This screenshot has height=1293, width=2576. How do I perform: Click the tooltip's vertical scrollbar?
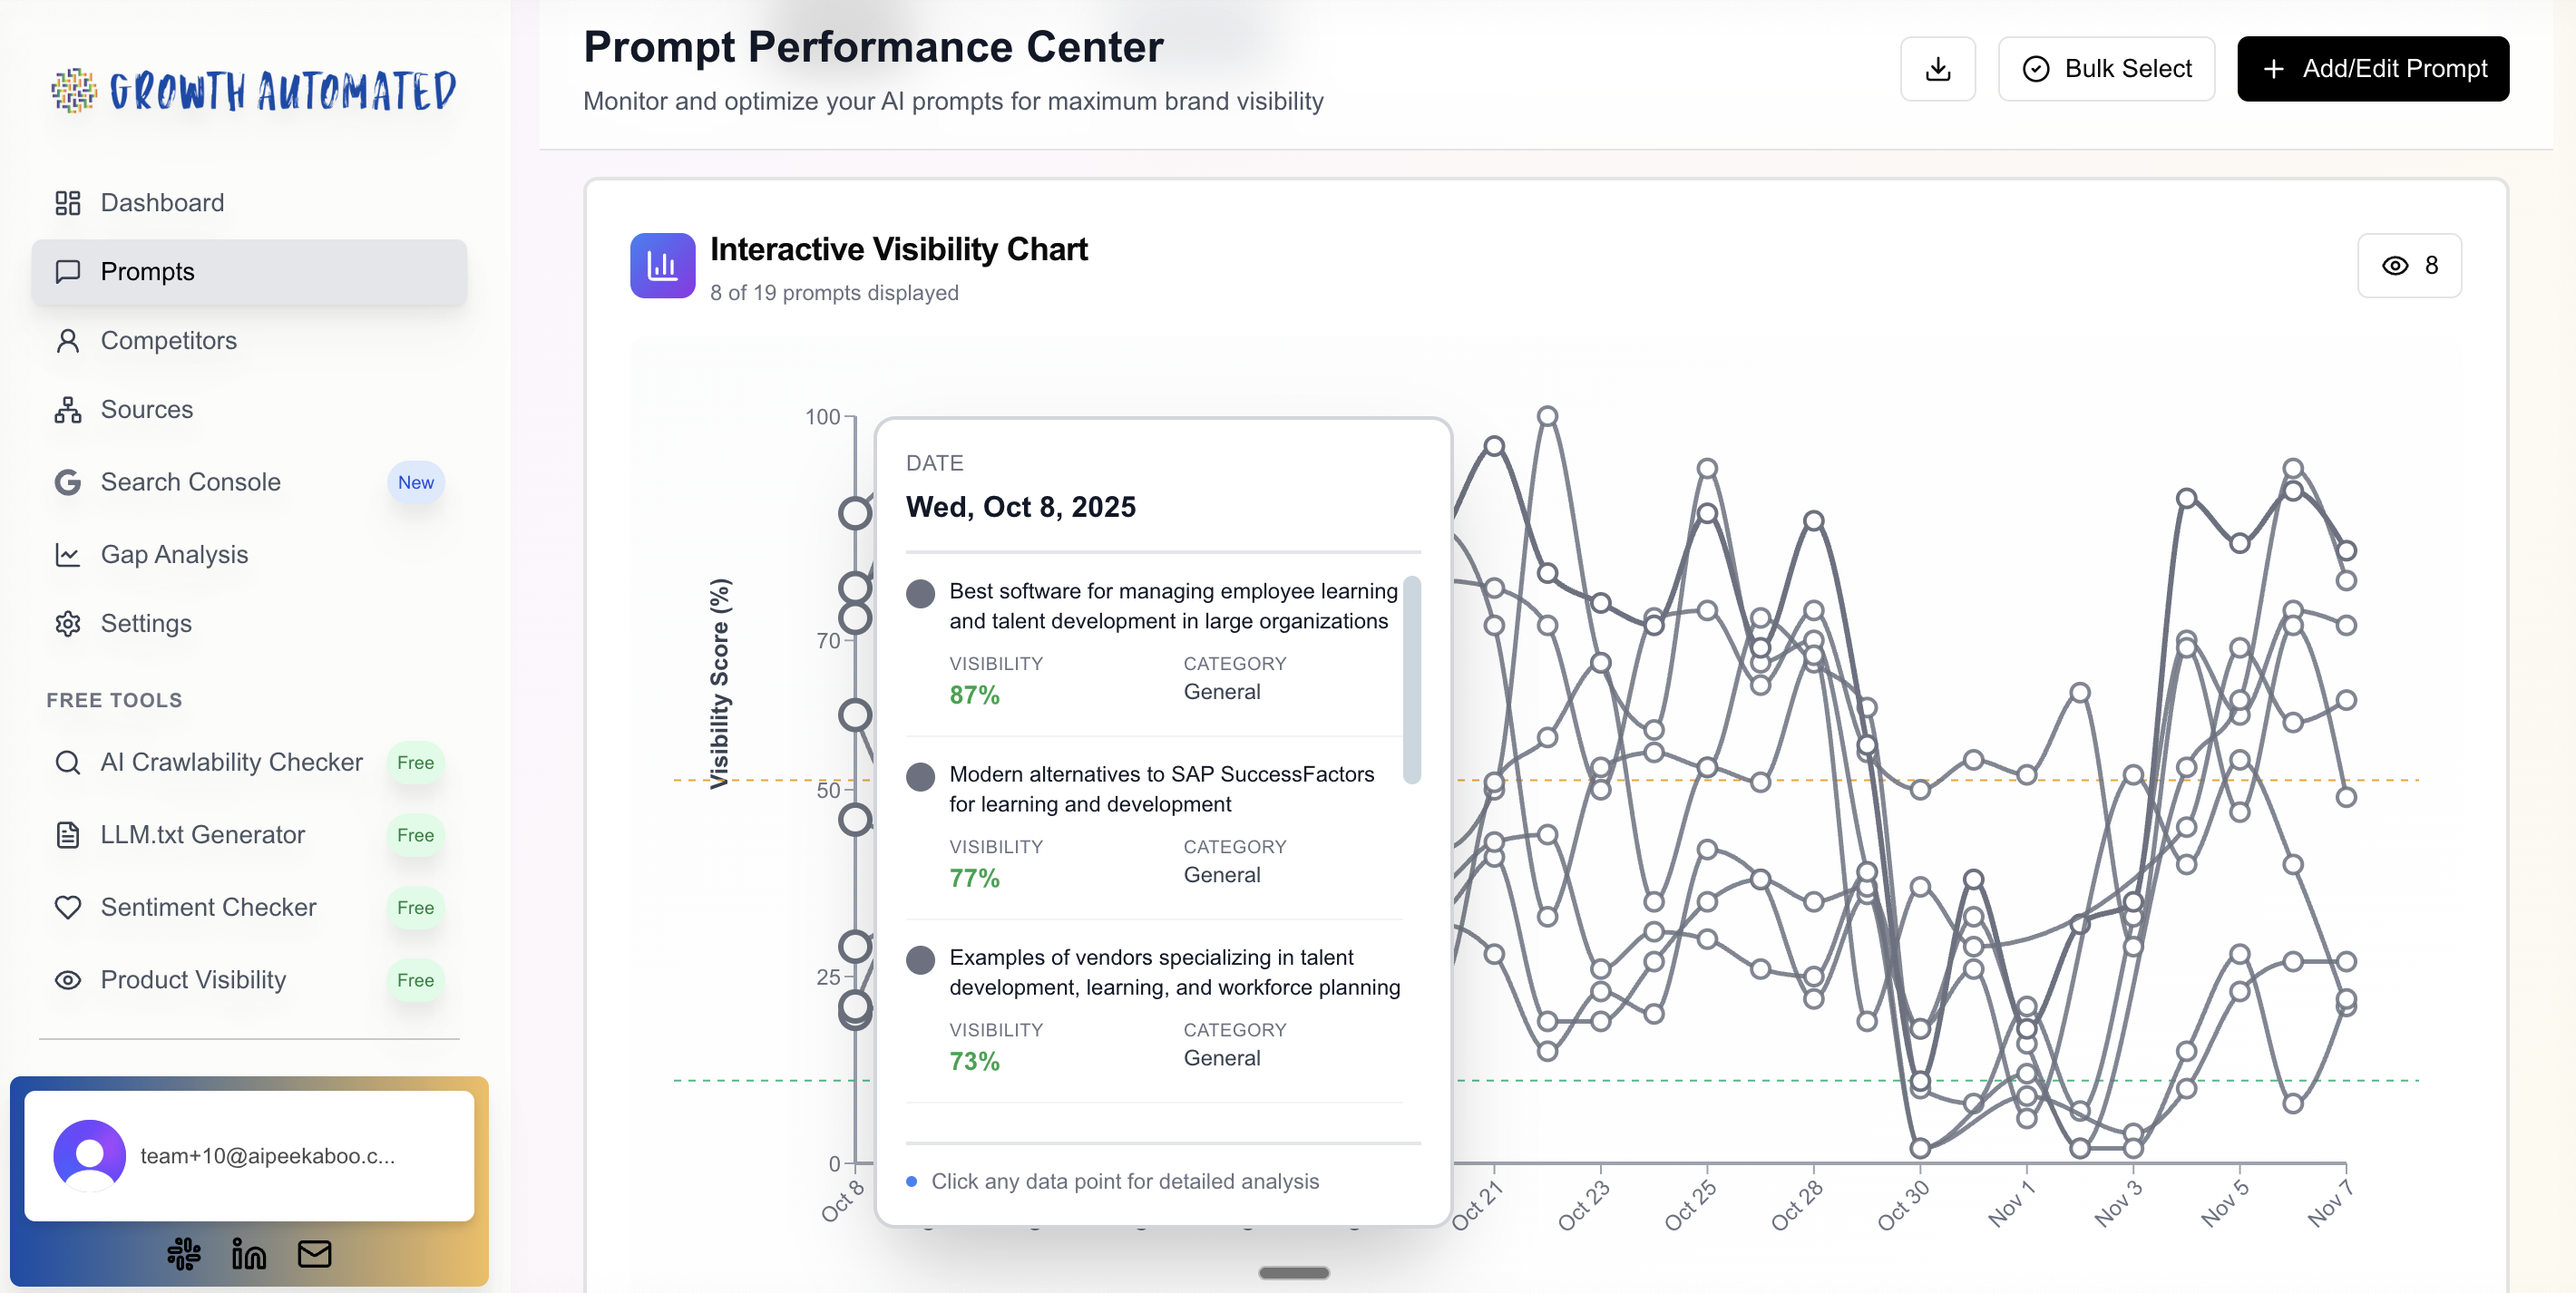click(1412, 680)
